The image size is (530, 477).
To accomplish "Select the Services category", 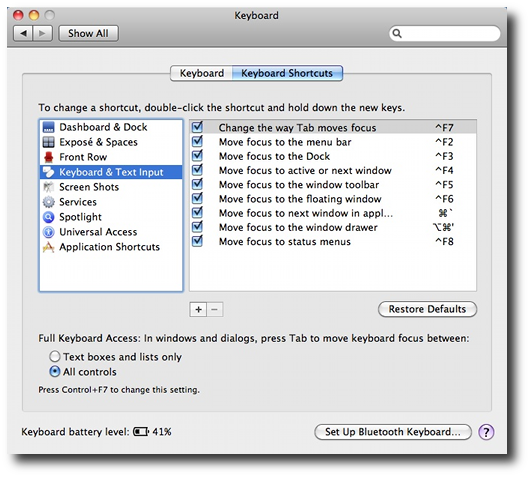I will (111, 202).
